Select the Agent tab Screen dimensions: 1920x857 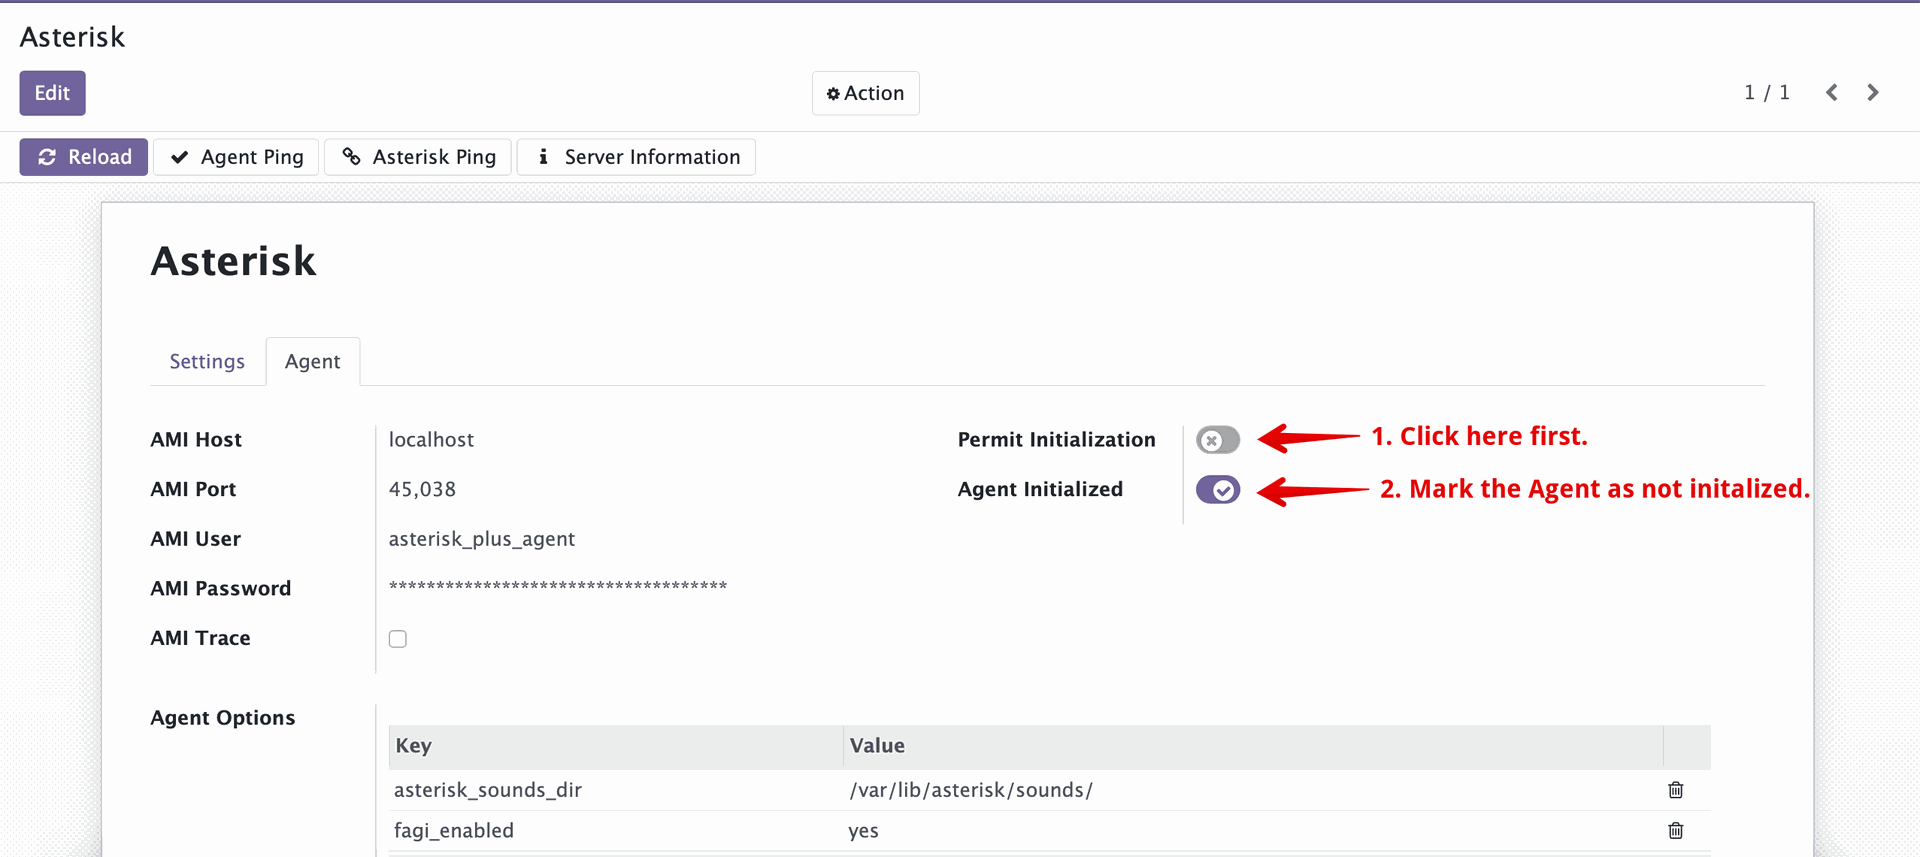(313, 361)
